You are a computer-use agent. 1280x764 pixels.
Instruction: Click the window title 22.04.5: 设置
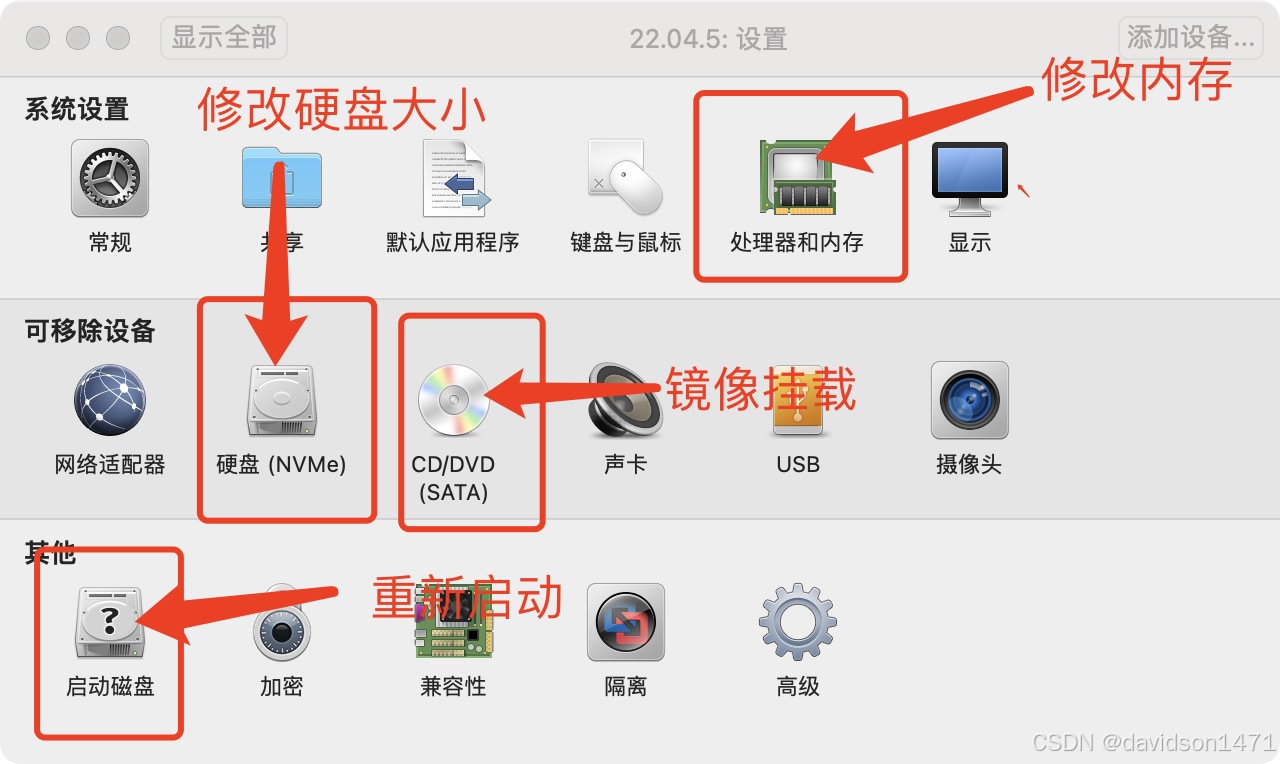pos(708,39)
